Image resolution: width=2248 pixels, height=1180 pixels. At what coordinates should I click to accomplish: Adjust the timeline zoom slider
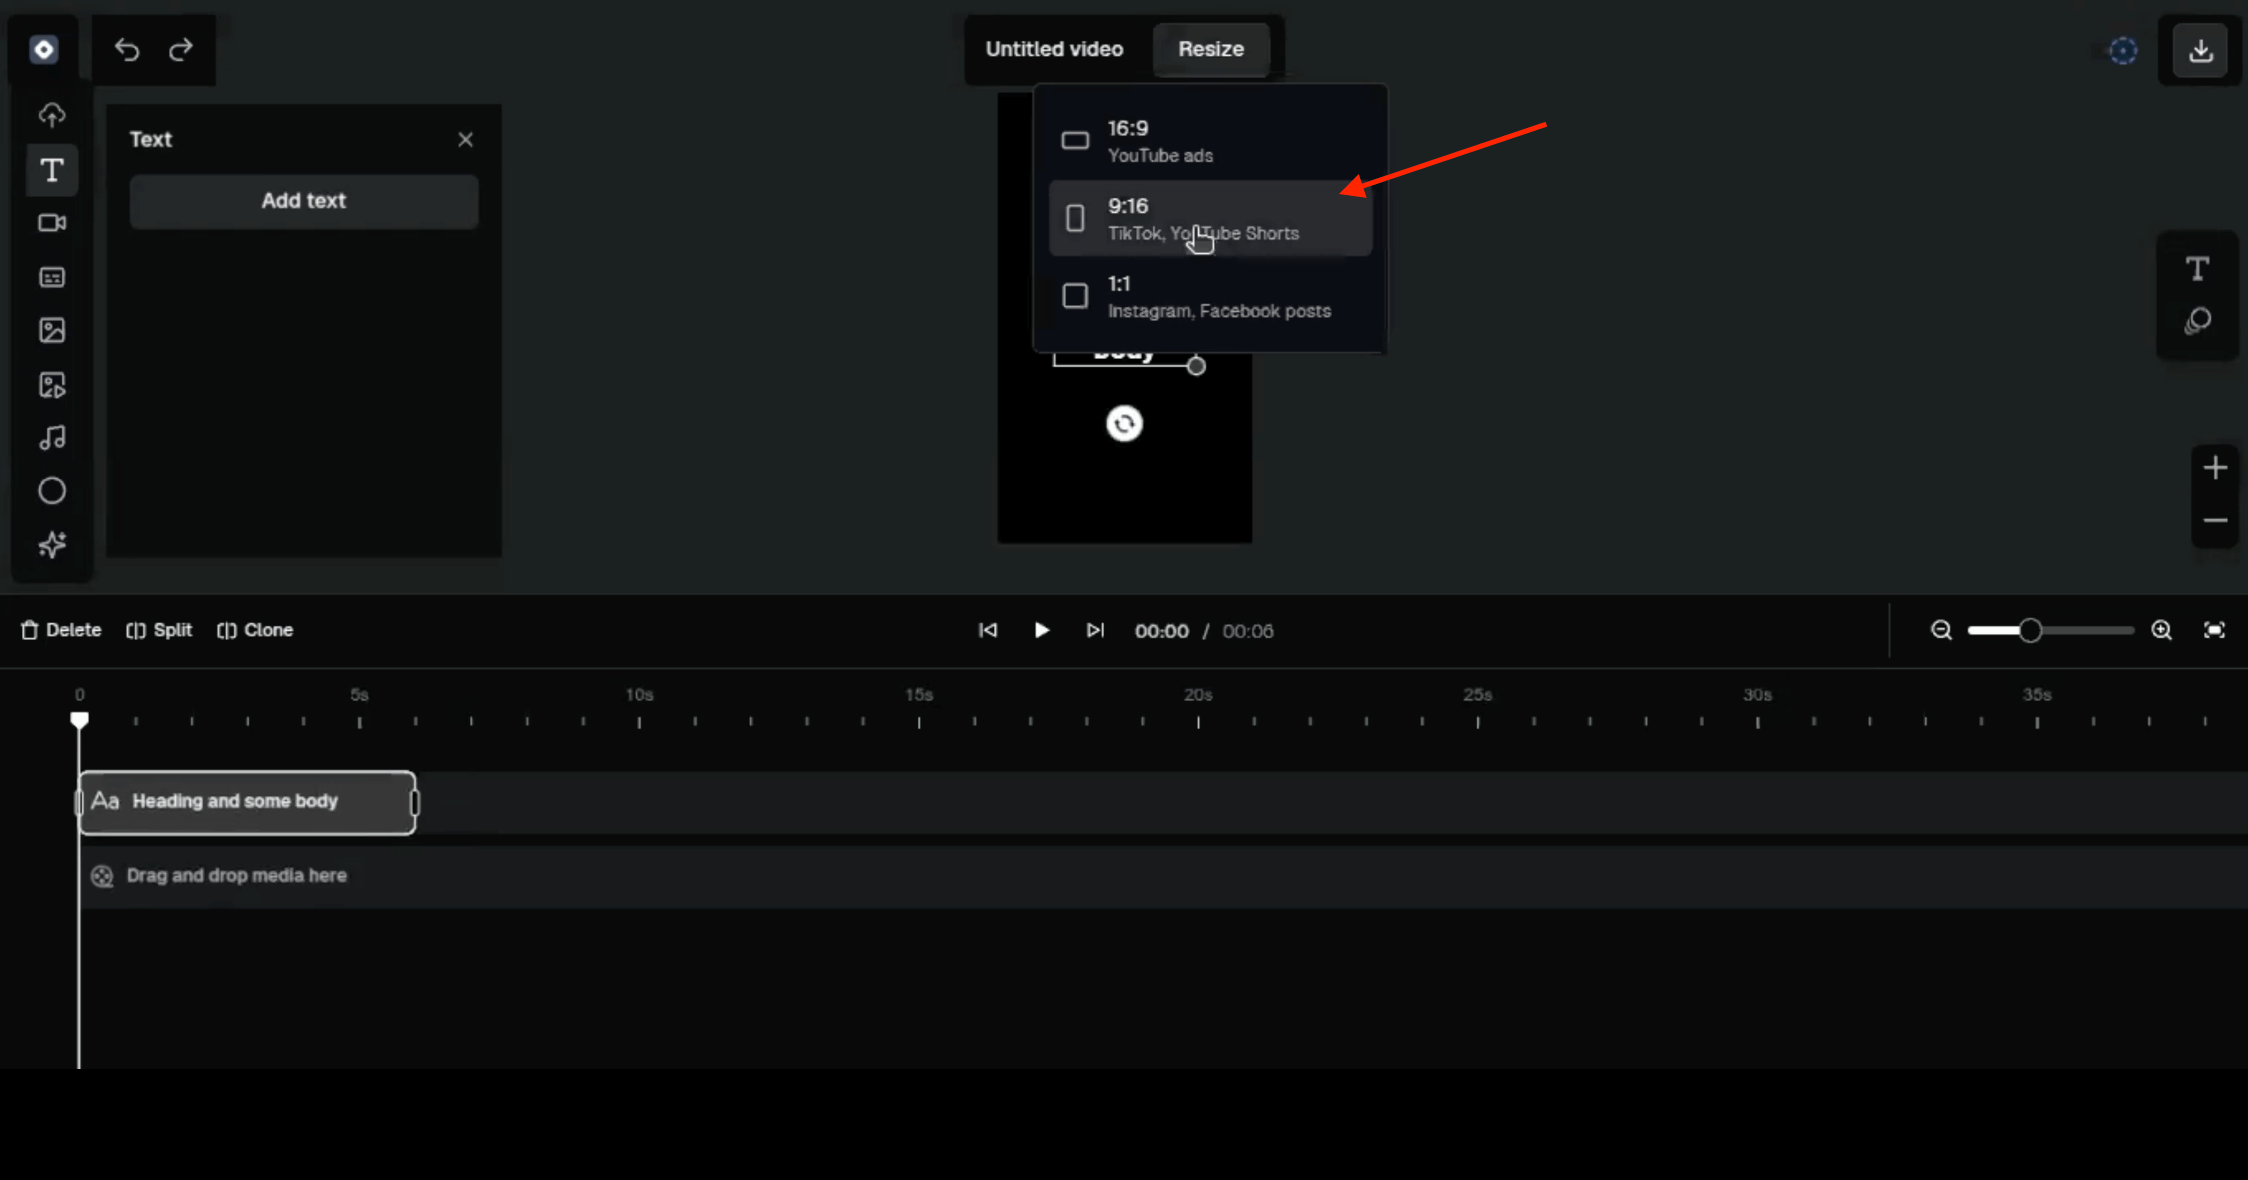point(2030,631)
